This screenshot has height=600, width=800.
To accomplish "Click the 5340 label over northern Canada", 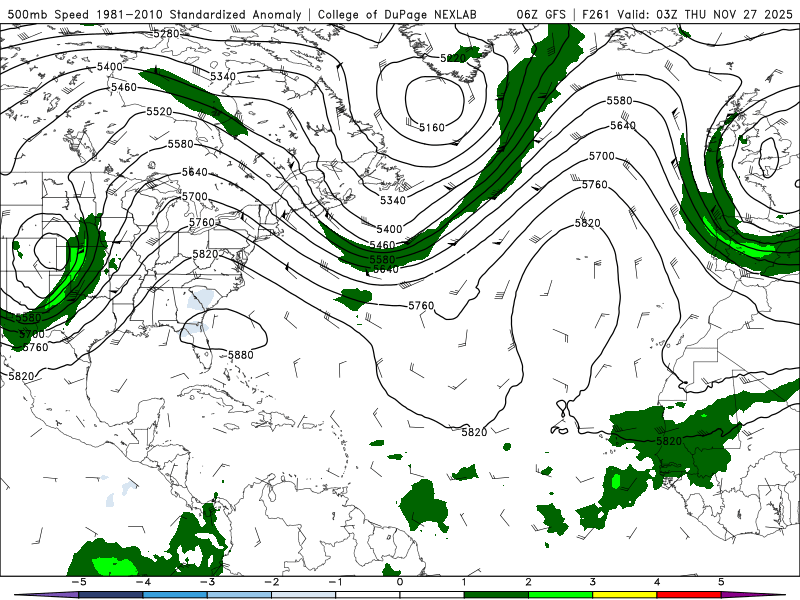I will pos(223,77).
